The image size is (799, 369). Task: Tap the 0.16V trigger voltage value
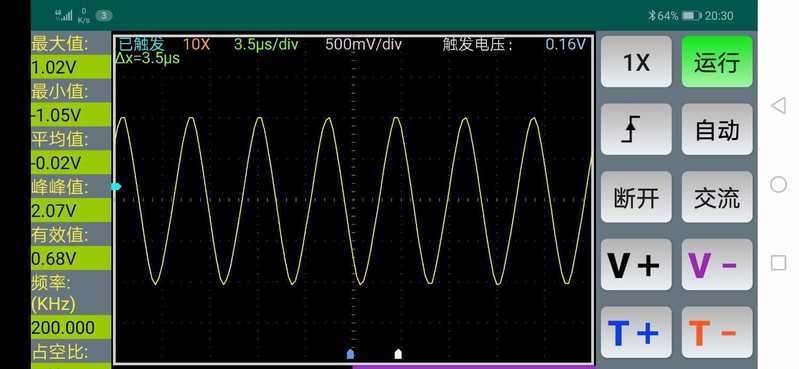click(x=566, y=44)
